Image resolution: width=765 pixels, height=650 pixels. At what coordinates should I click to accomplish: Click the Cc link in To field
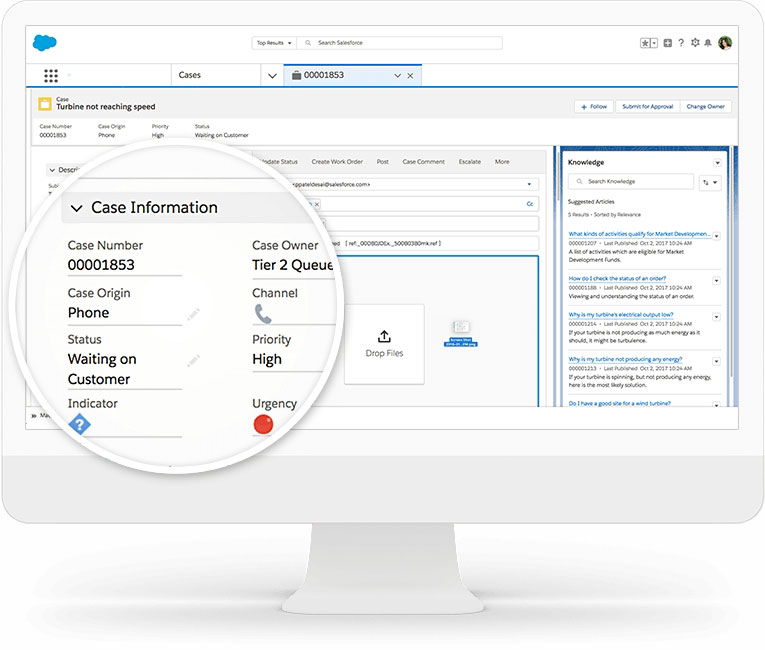530,204
